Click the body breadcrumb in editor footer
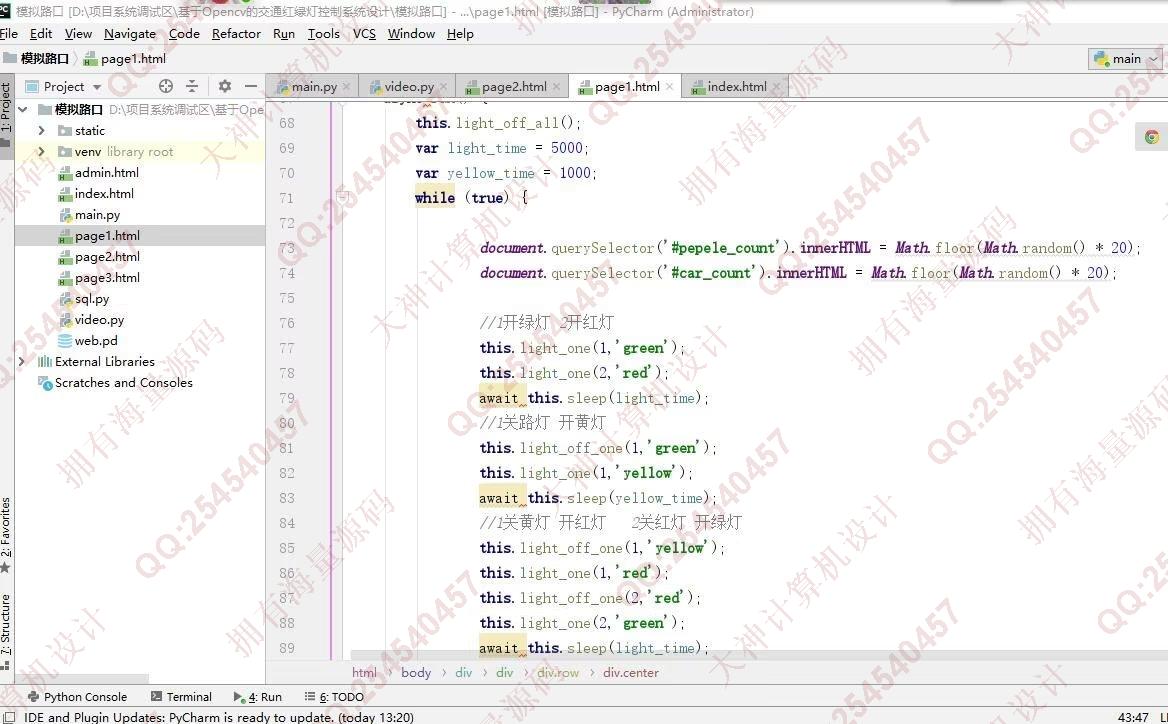 coord(416,673)
